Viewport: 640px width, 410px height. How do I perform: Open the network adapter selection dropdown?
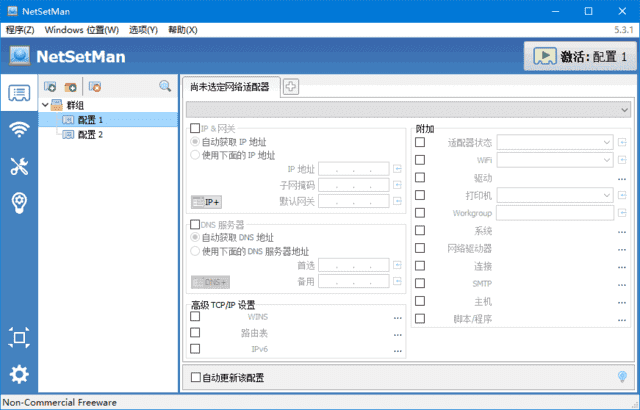click(408, 110)
